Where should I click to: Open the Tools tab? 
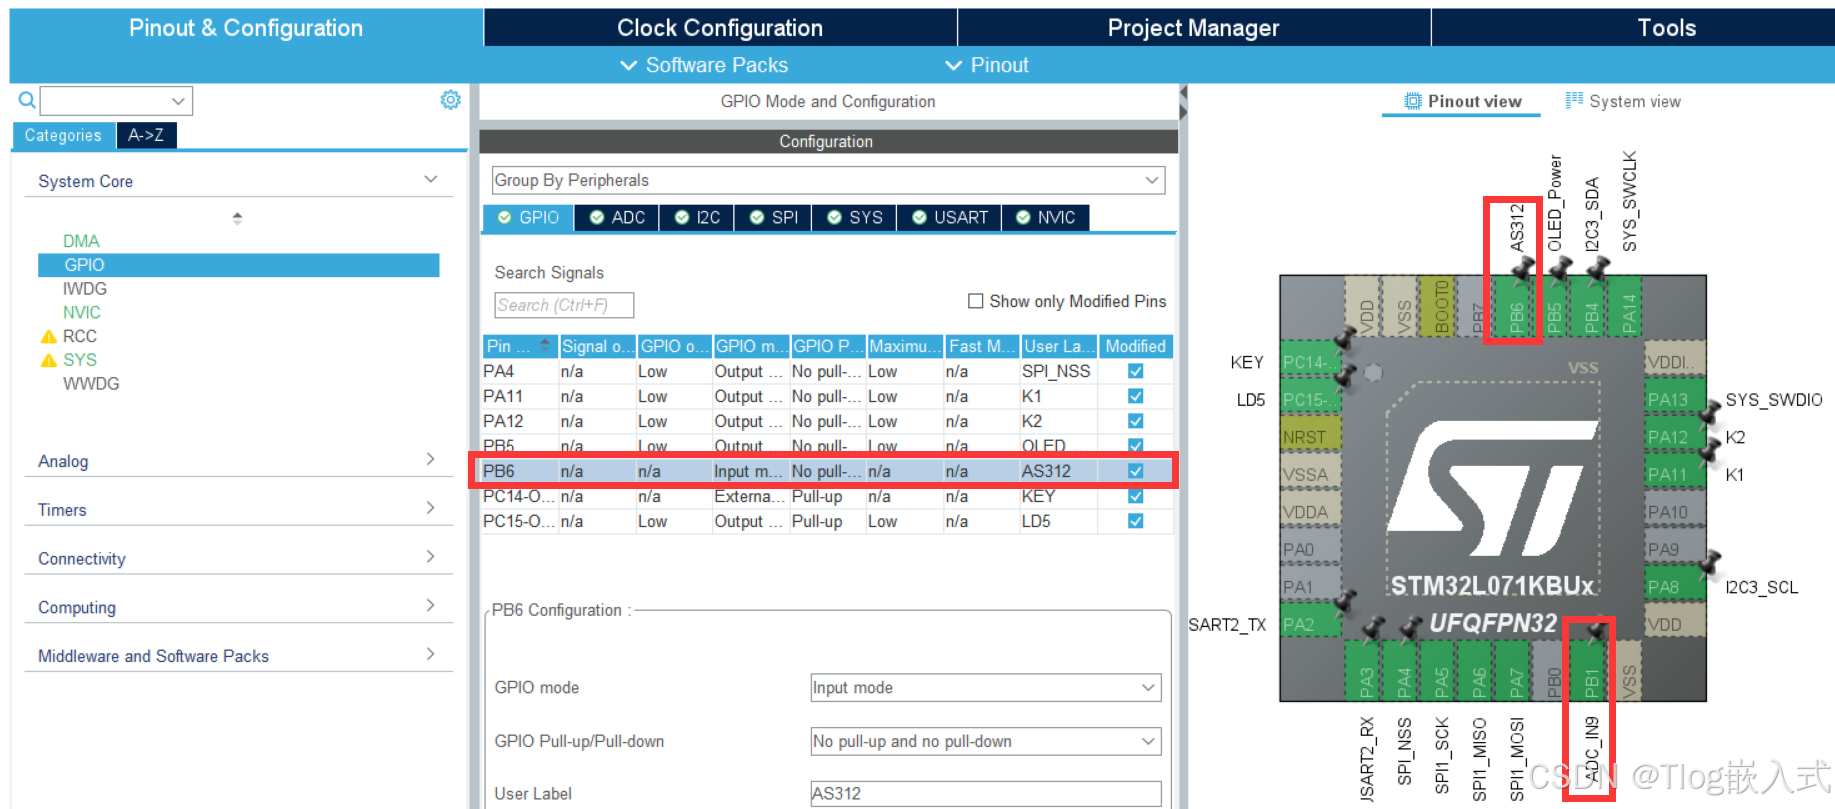[x=1666, y=28]
